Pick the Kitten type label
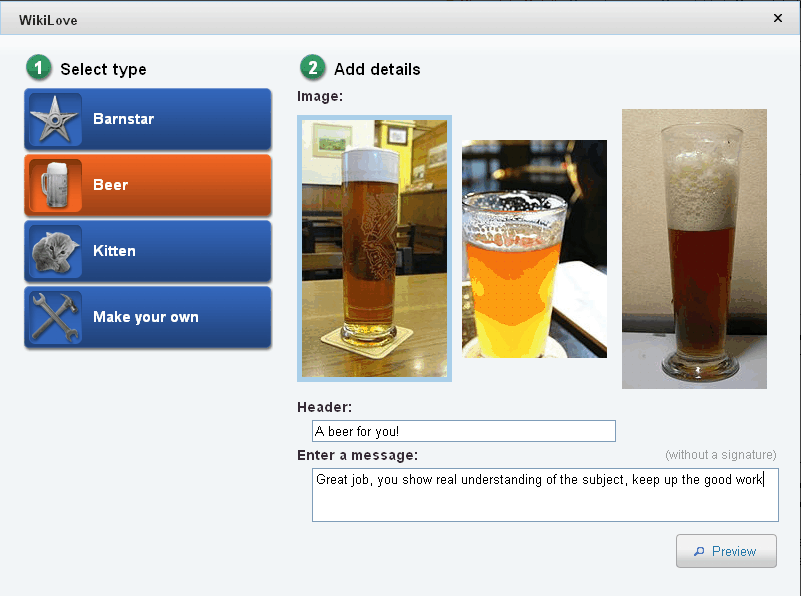Viewport: 801px width, 596px height. [x=114, y=251]
